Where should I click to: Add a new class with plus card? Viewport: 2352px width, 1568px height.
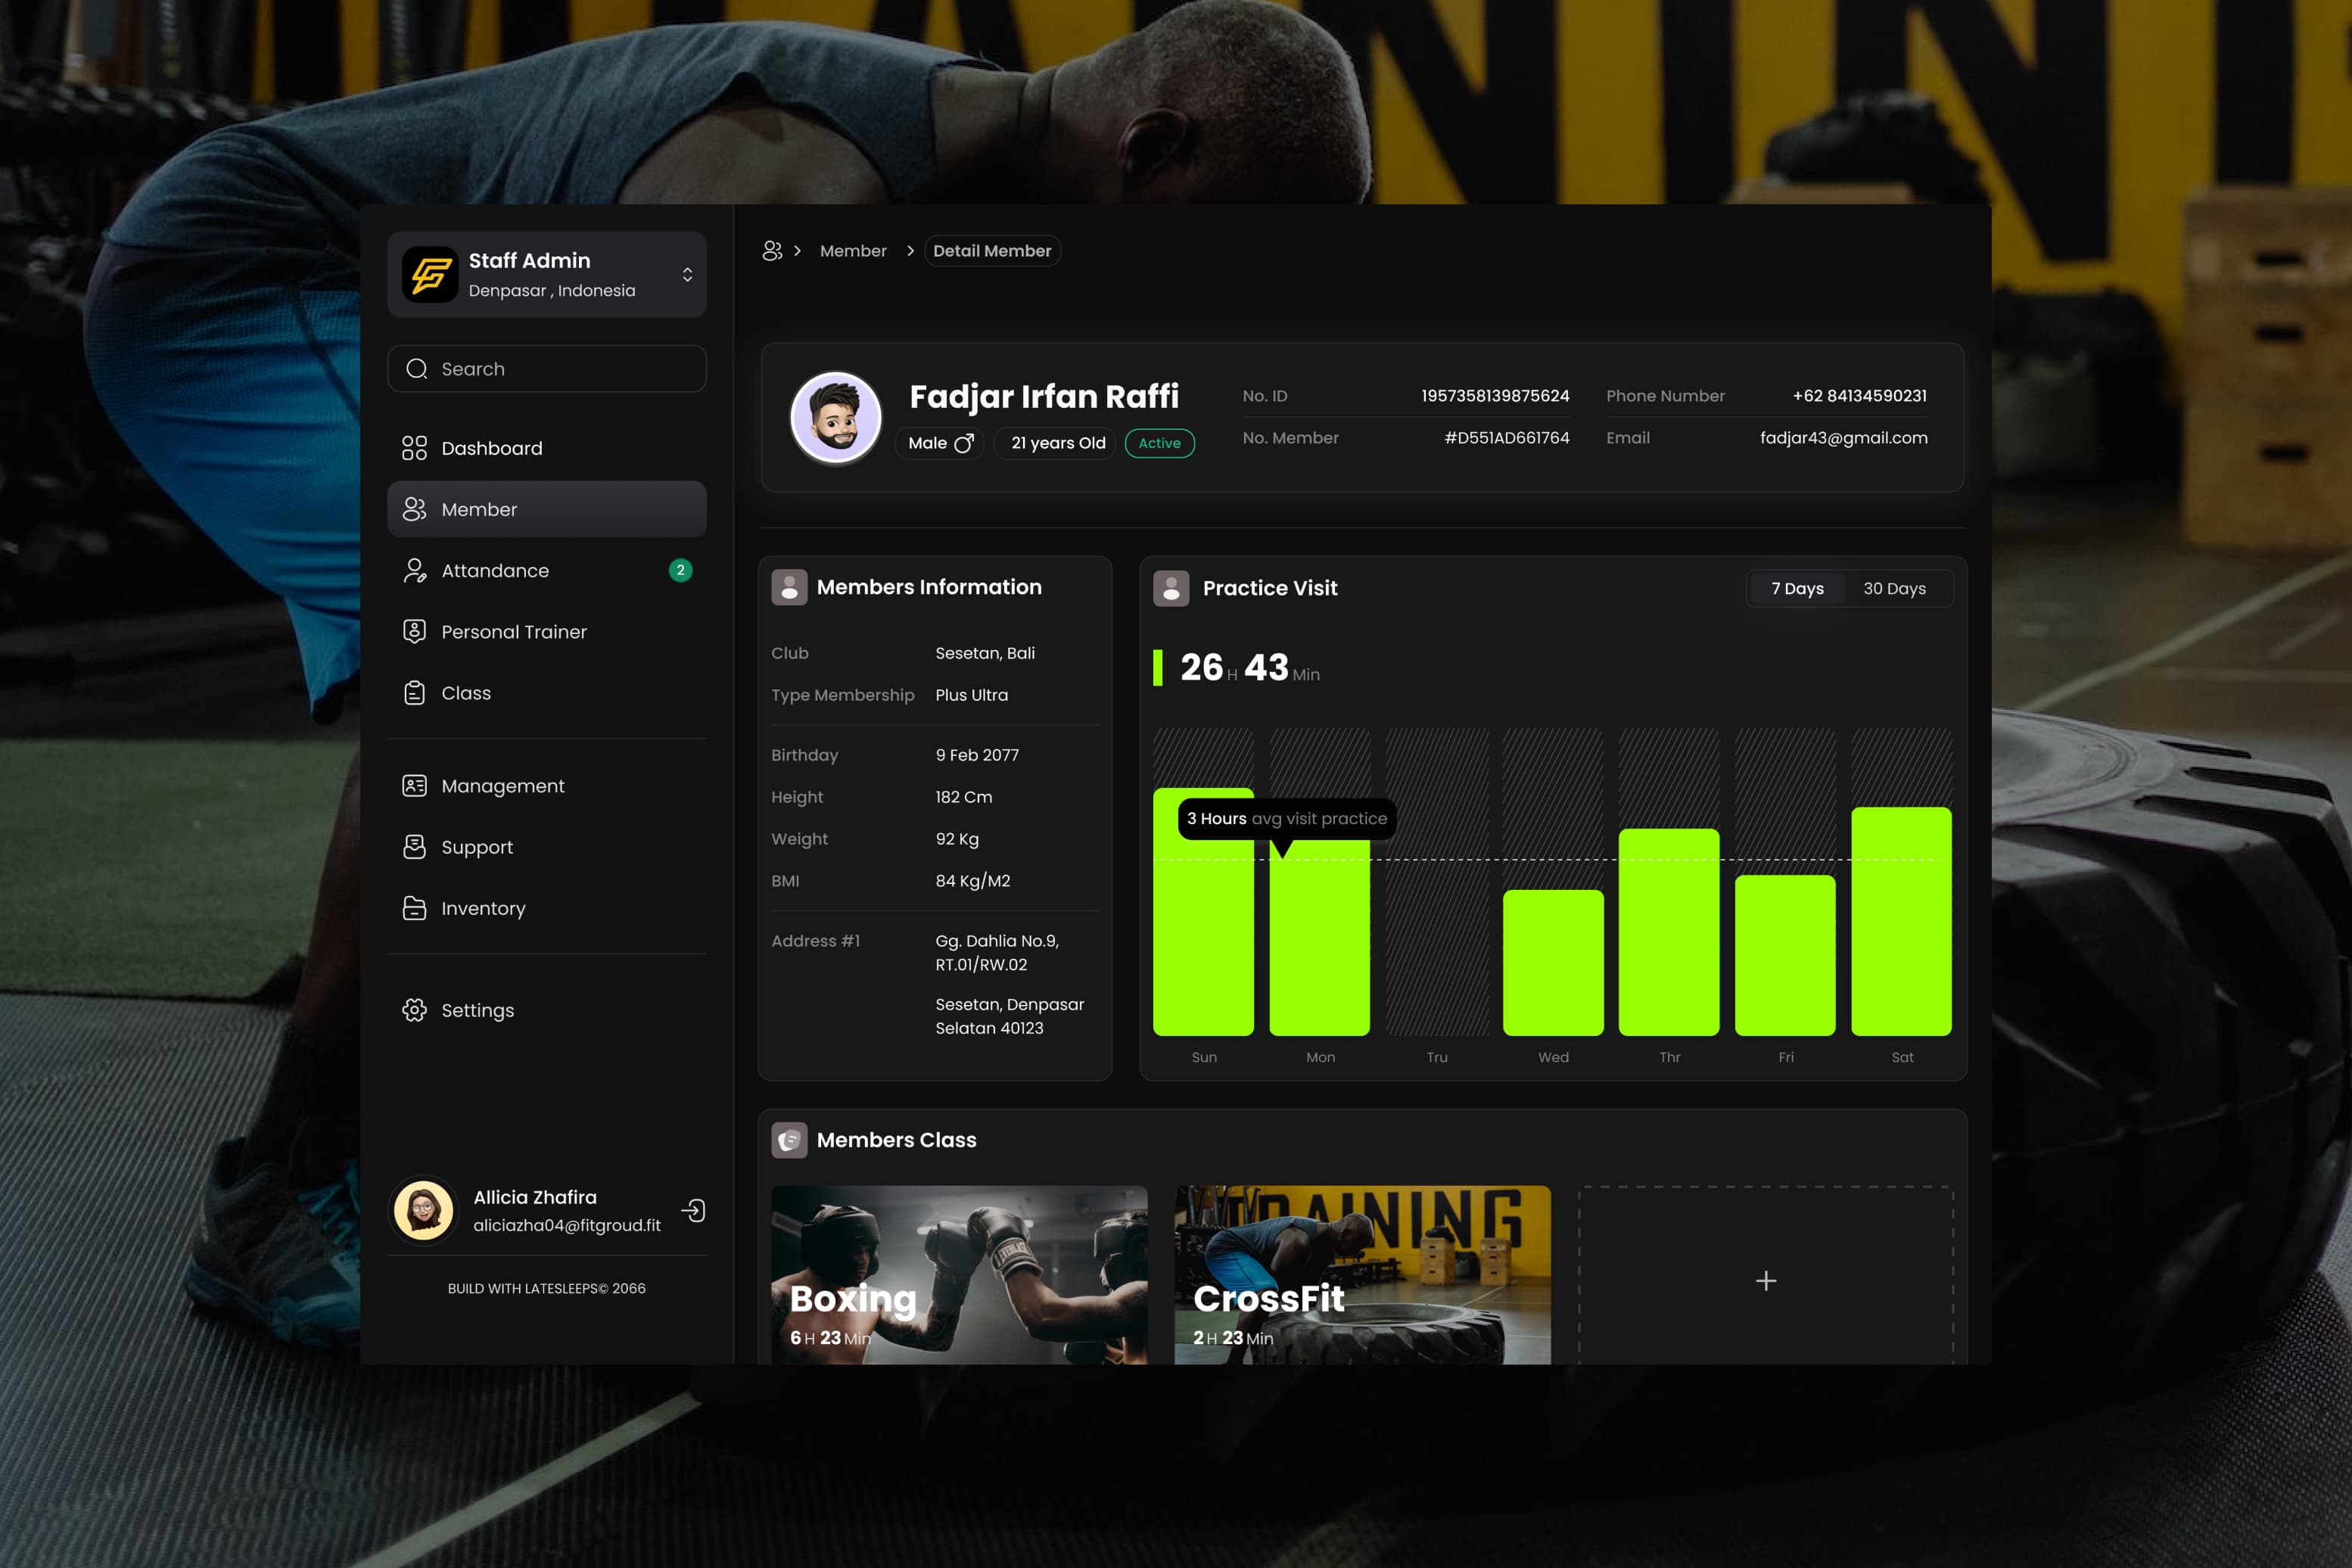[1765, 1280]
